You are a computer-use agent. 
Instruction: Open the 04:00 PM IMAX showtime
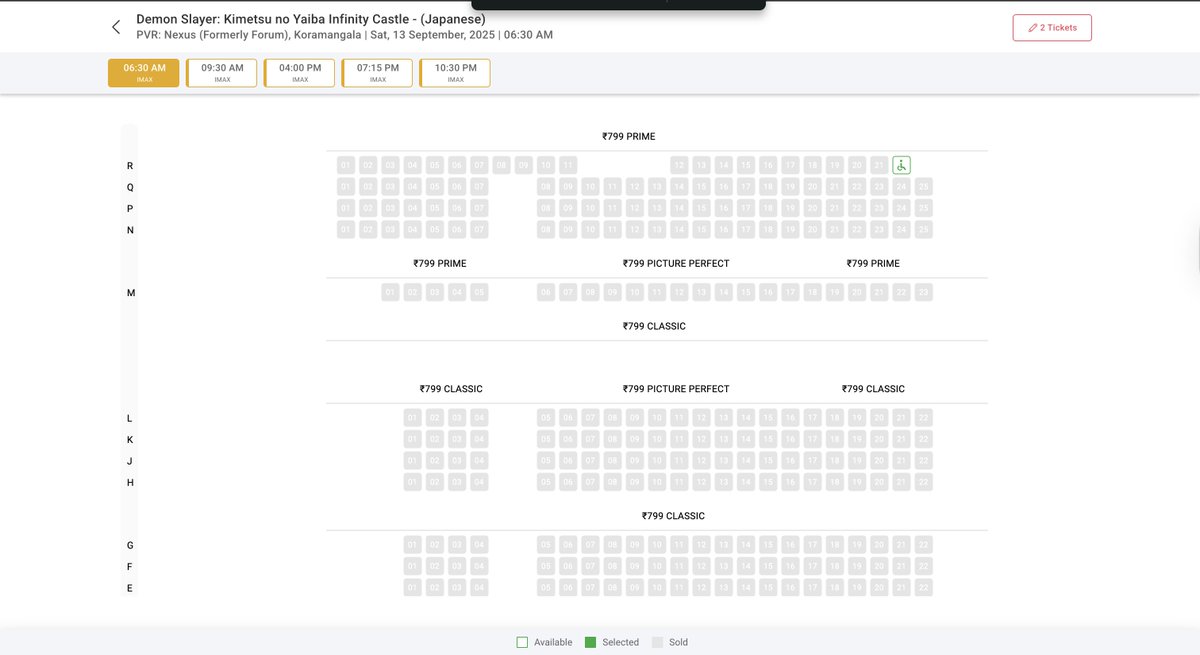[x=299, y=72]
